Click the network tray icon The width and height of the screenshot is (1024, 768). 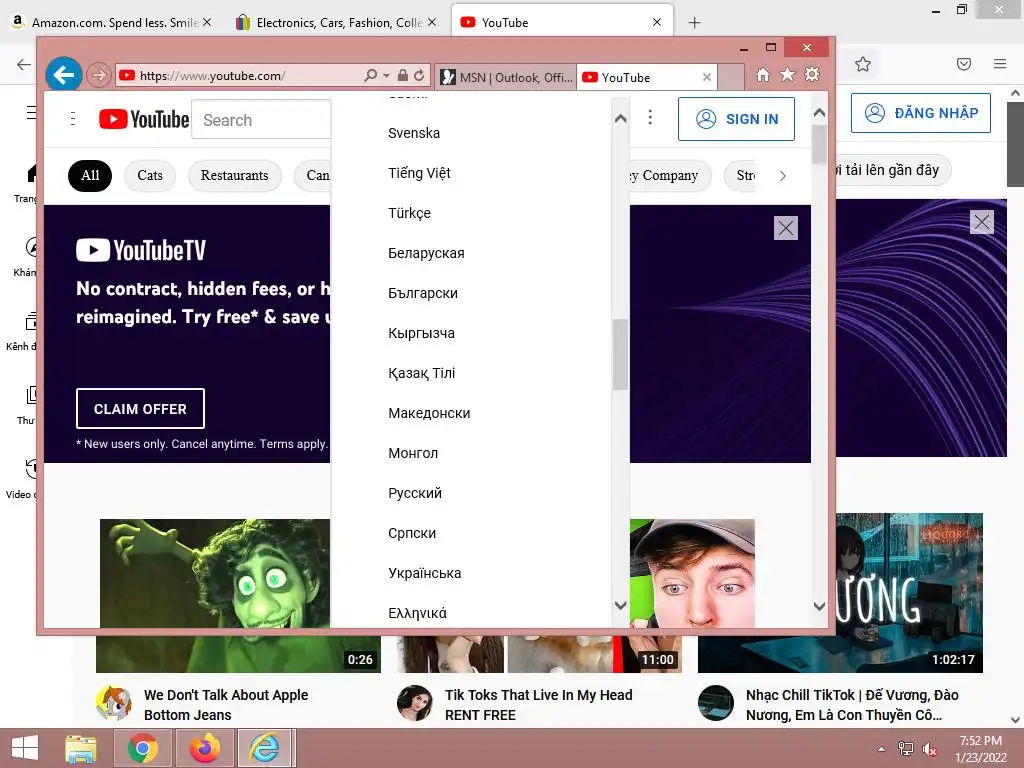click(906, 749)
